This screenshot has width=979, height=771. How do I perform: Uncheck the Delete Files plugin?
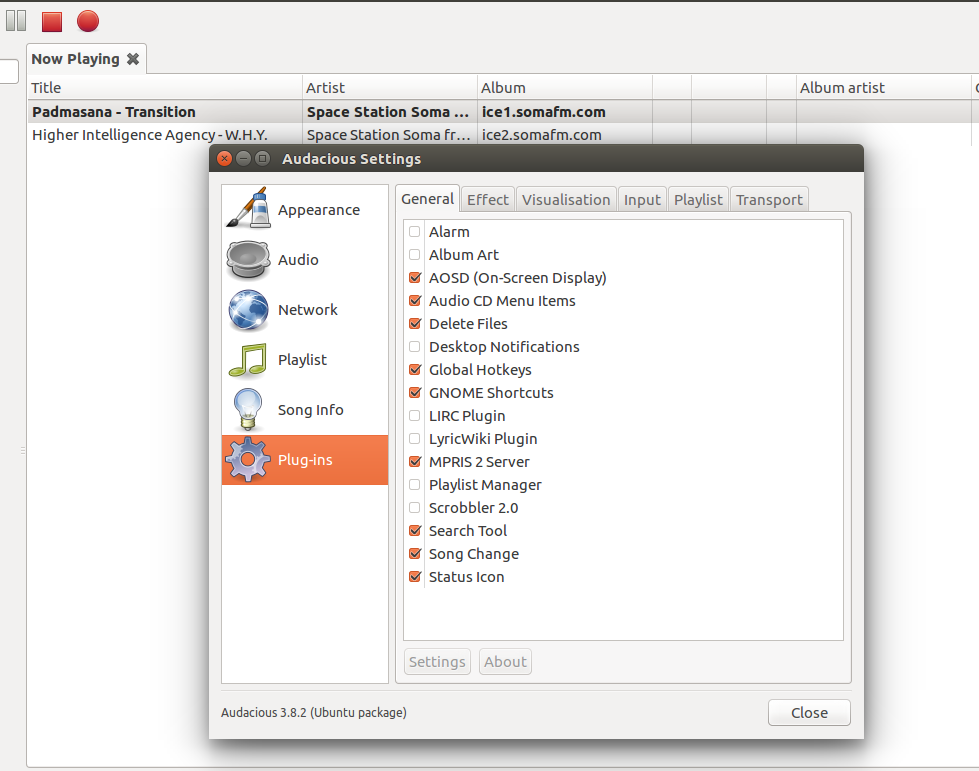pyautogui.click(x=415, y=324)
